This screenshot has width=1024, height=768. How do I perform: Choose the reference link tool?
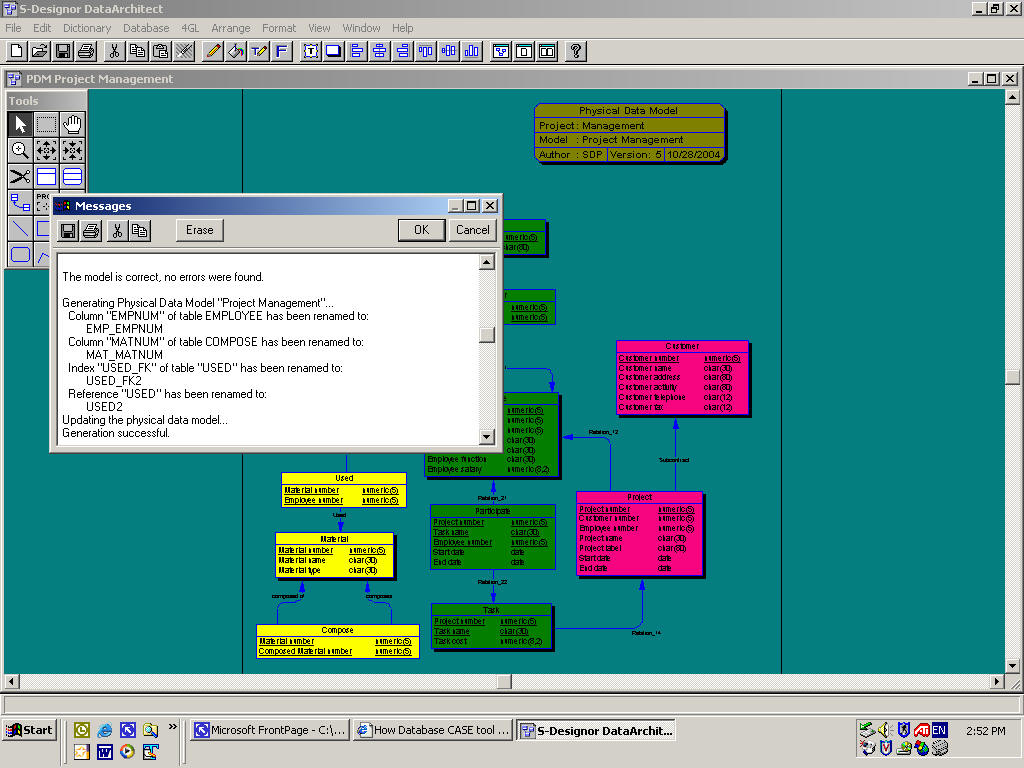20,203
